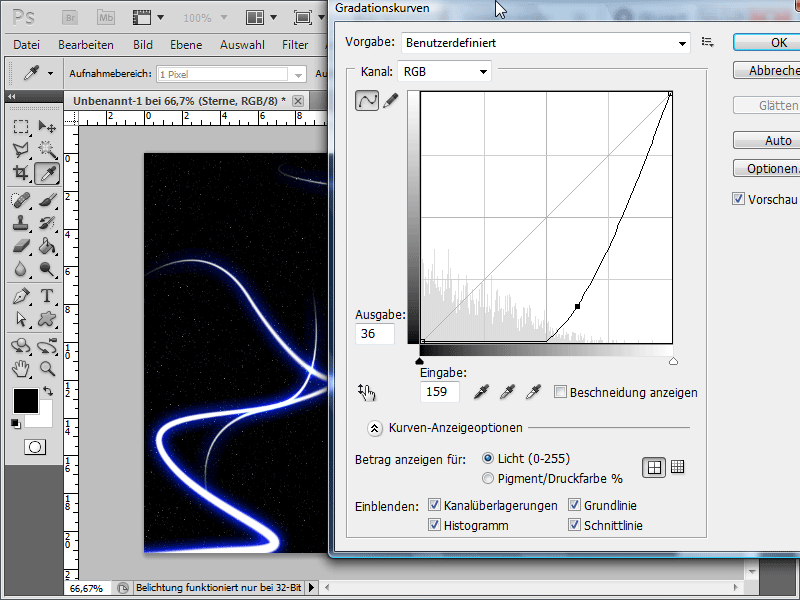The height and width of the screenshot is (600, 800).
Task: Expand status bar info flyout arrow
Action: pos(311,588)
